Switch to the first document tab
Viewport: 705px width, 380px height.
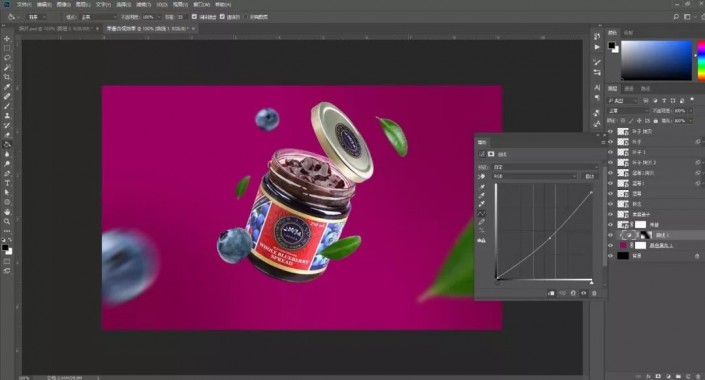click(x=55, y=28)
